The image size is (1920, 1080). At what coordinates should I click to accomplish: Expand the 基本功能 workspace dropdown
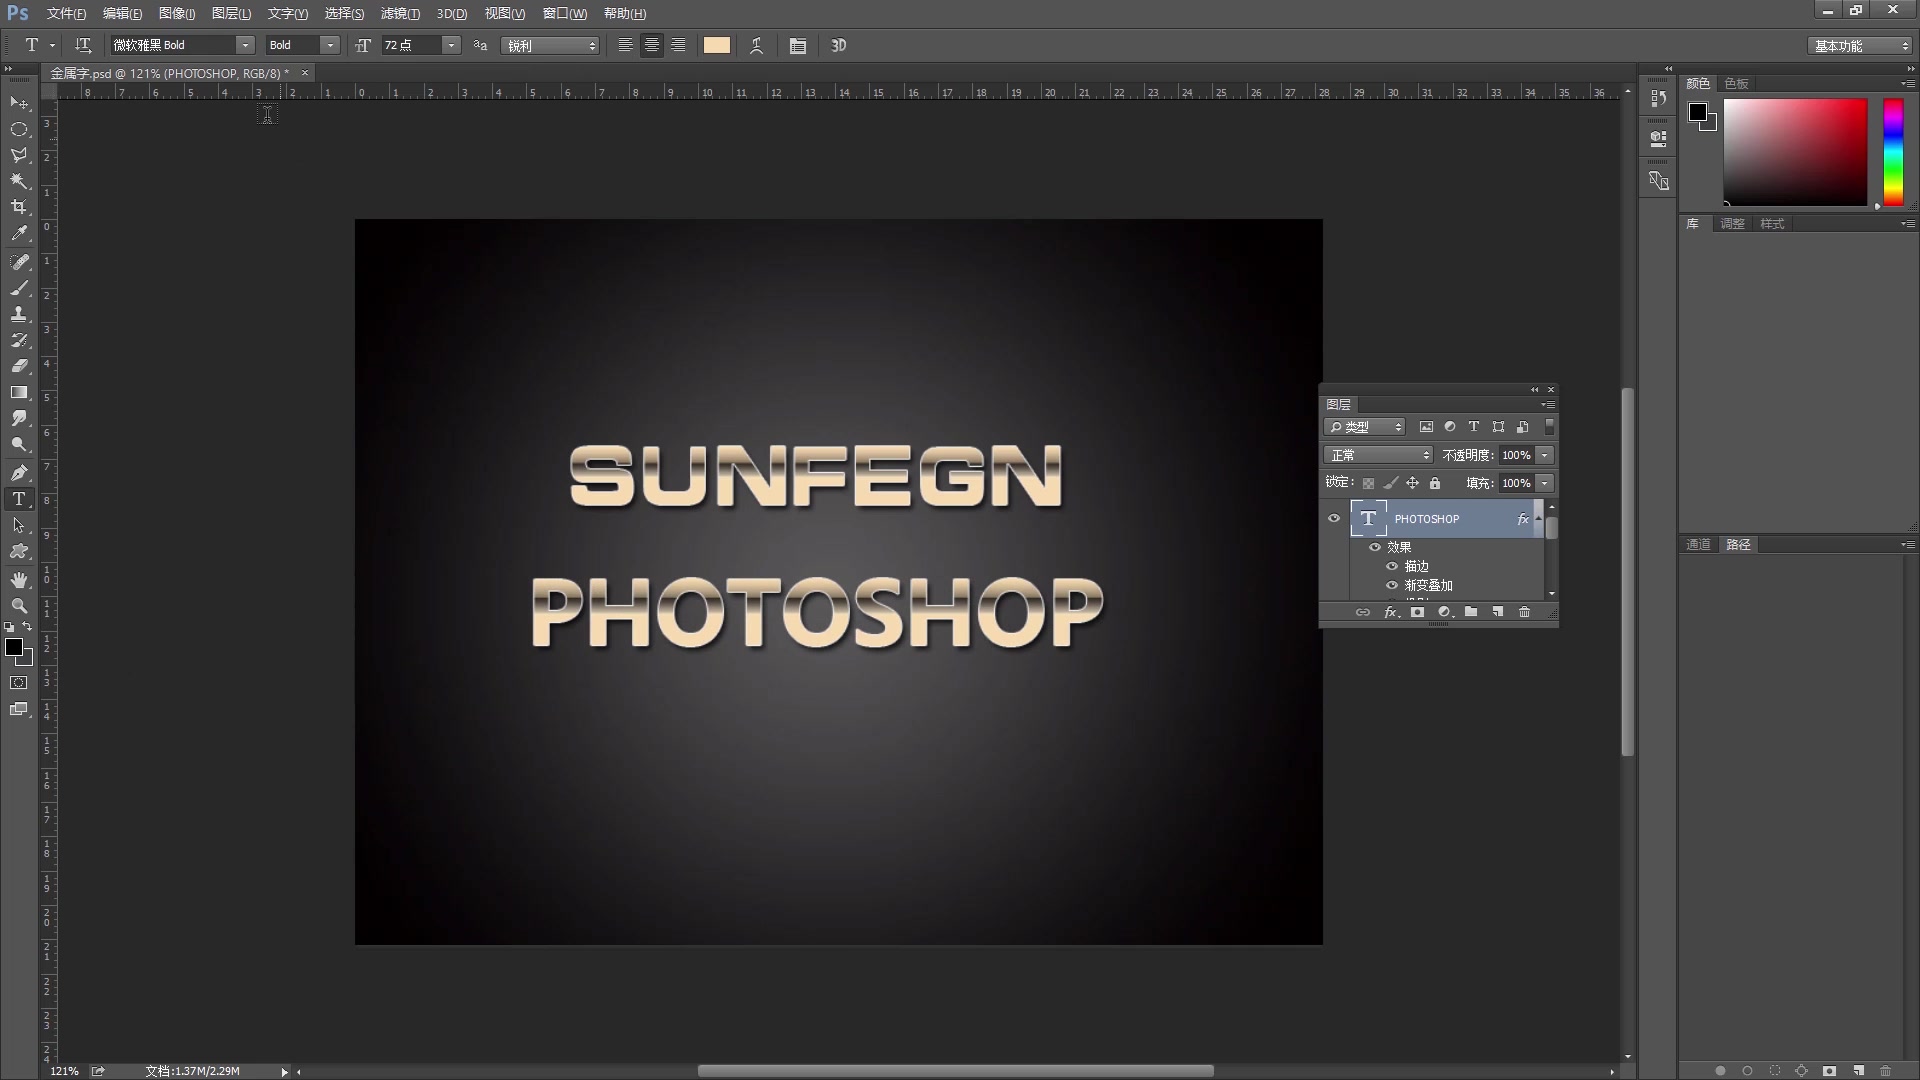click(x=1860, y=46)
